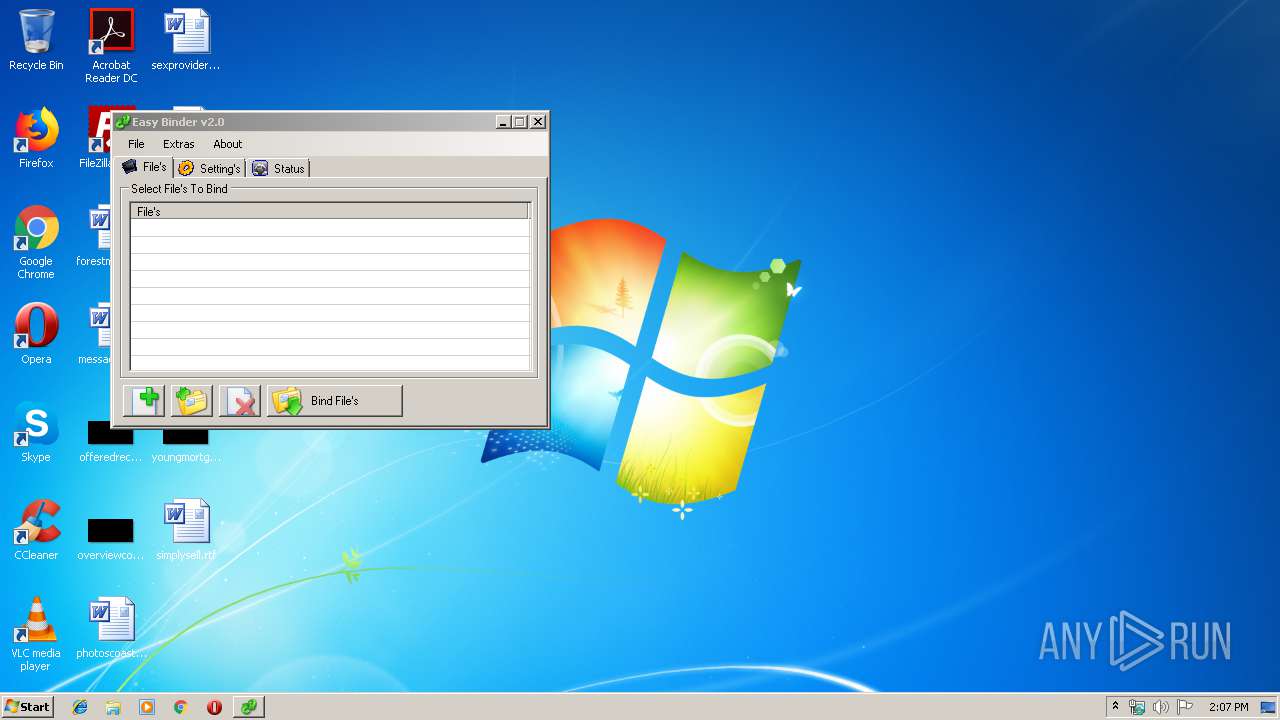This screenshot has width=1280, height=720.
Task: Open Opera from the taskbar
Action: click(x=214, y=707)
